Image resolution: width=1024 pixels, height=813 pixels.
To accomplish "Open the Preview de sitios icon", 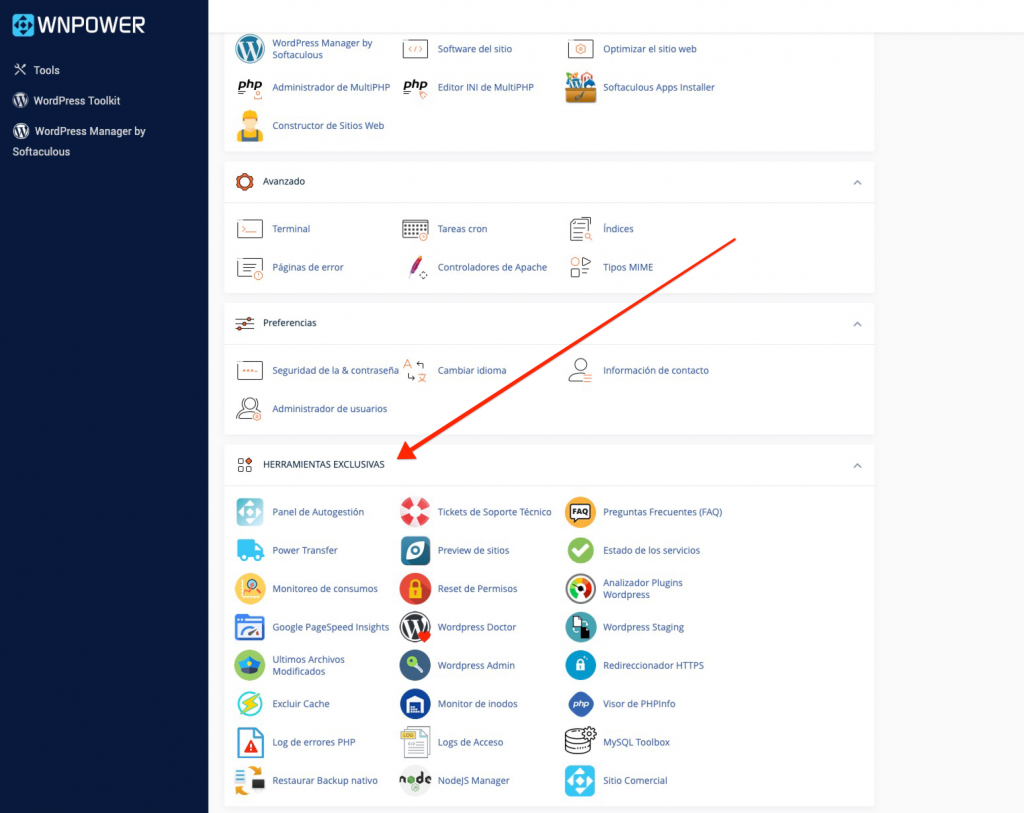I will click(x=415, y=550).
